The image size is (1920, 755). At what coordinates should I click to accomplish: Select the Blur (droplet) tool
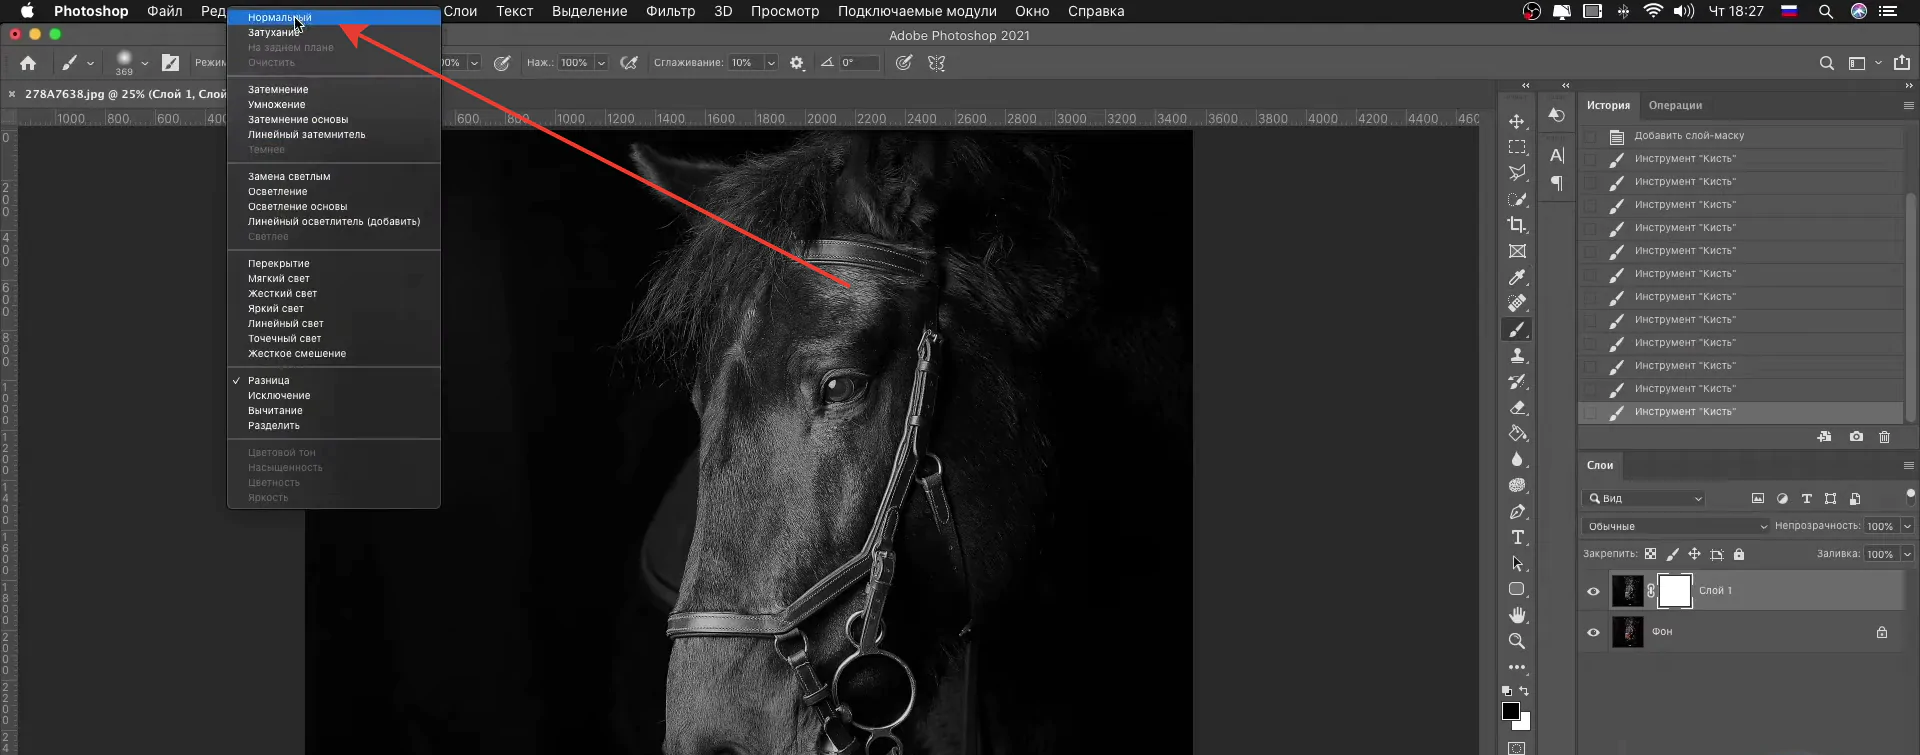(1517, 459)
